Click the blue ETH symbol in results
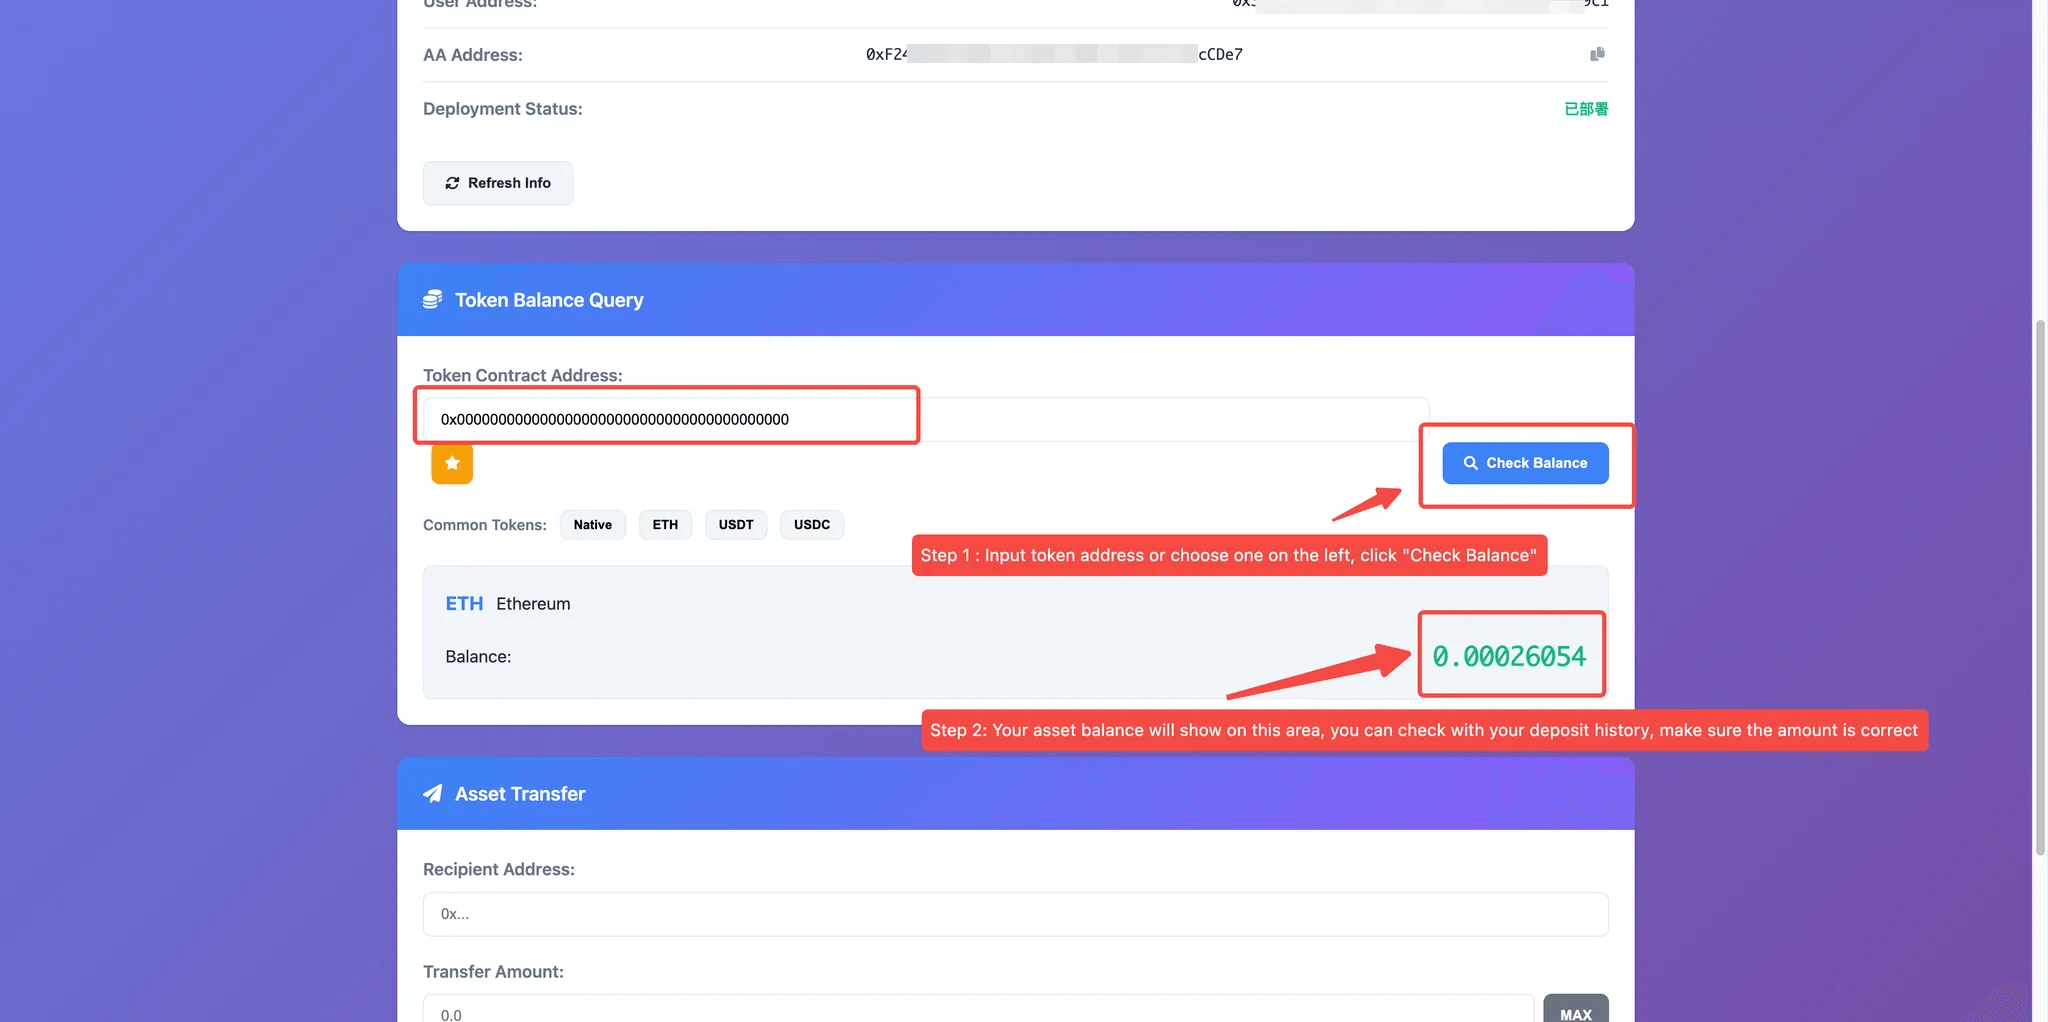Viewport: 2048px width, 1022px height. (x=464, y=604)
